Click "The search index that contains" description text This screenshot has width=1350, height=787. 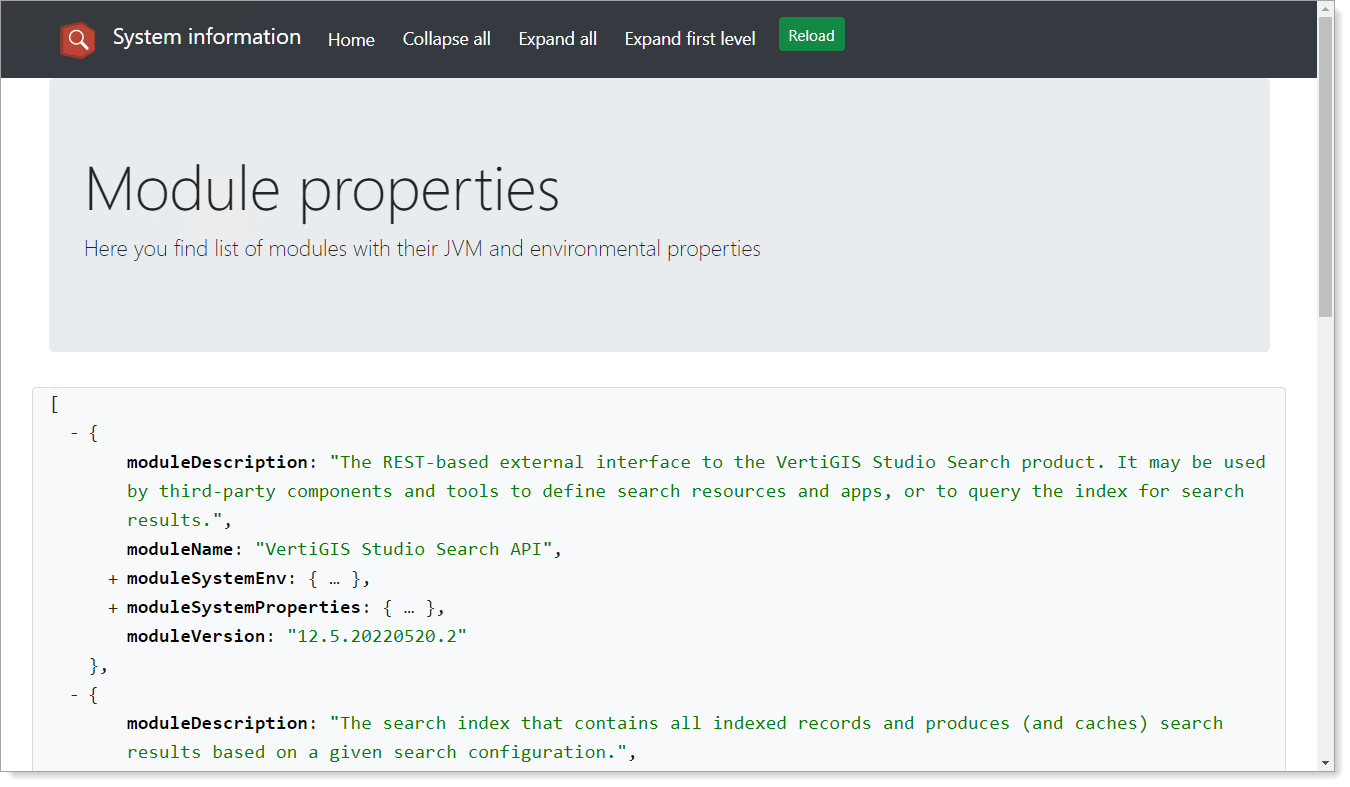(675, 737)
